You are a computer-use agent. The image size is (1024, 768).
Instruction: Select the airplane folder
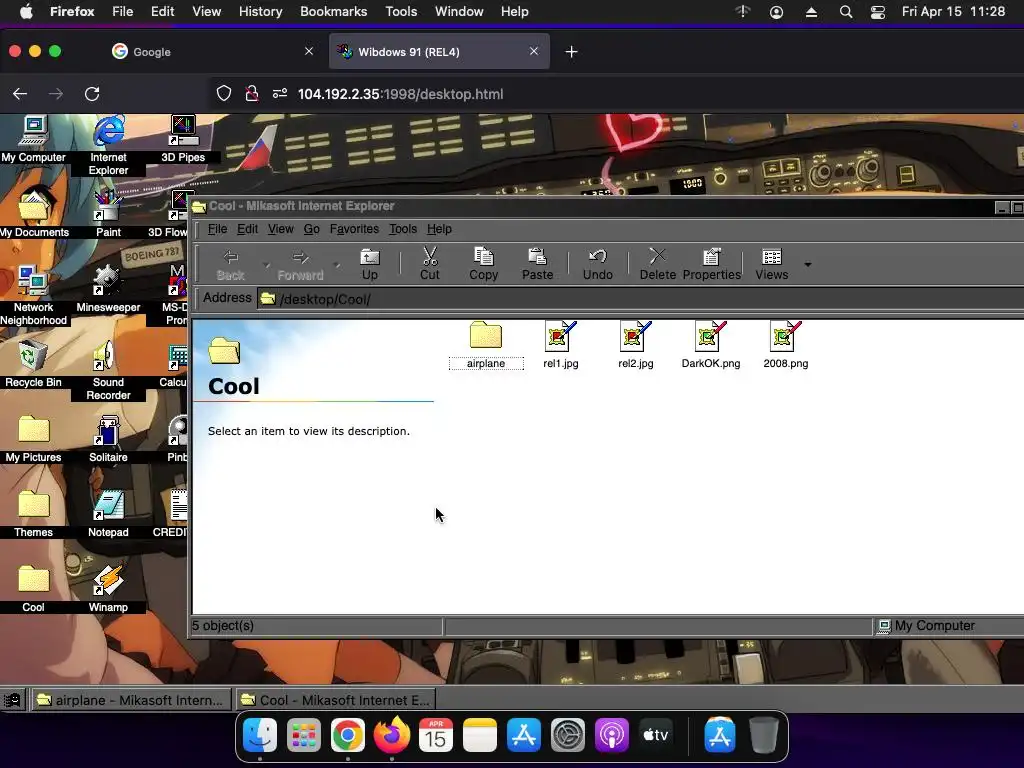(486, 345)
